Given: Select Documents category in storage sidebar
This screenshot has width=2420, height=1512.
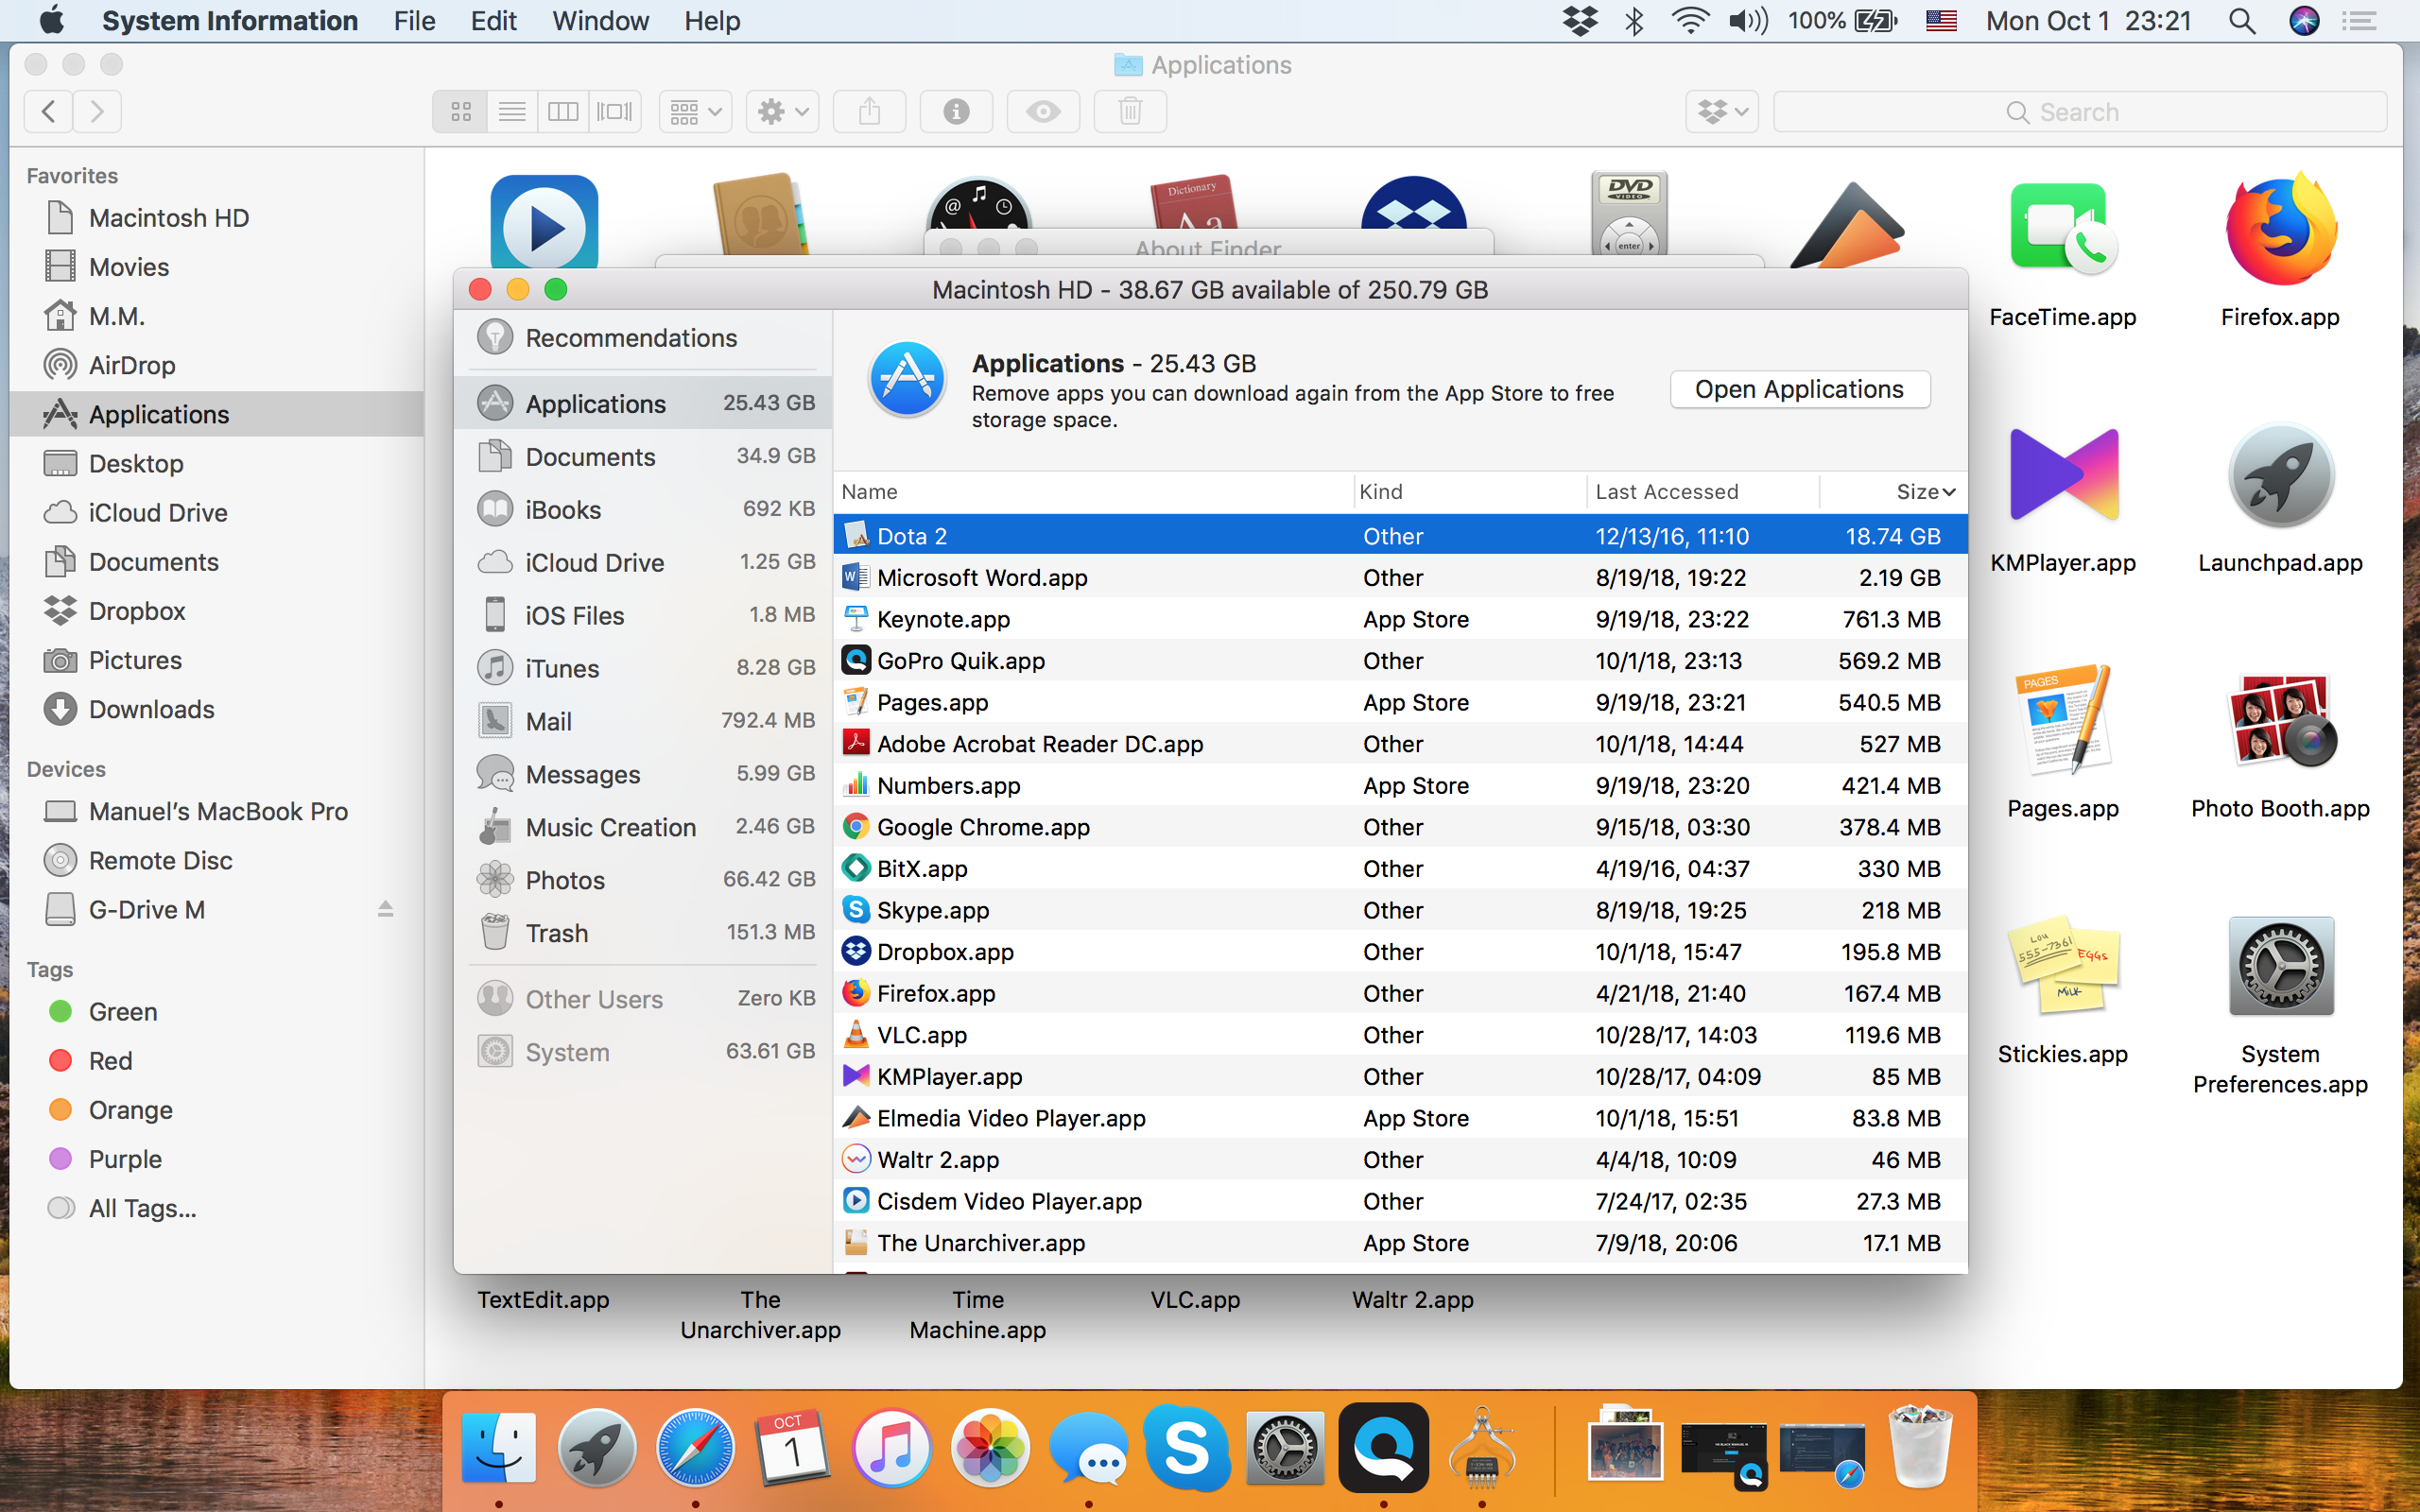Looking at the screenshot, I should (x=643, y=456).
